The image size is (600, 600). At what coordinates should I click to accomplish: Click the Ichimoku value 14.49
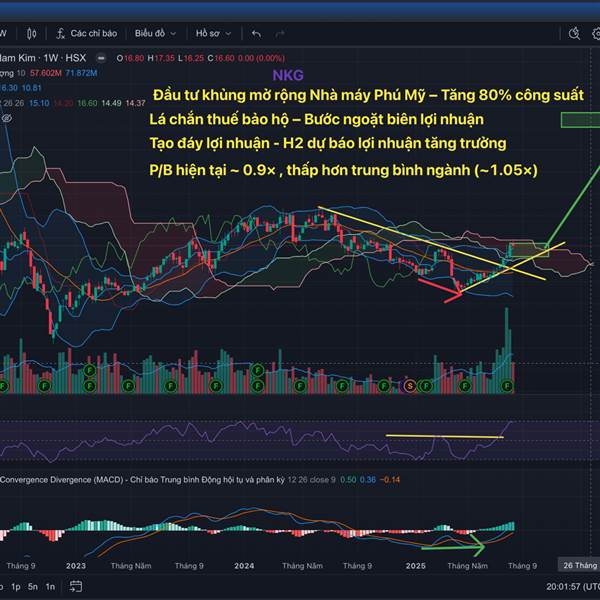pos(111,103)
